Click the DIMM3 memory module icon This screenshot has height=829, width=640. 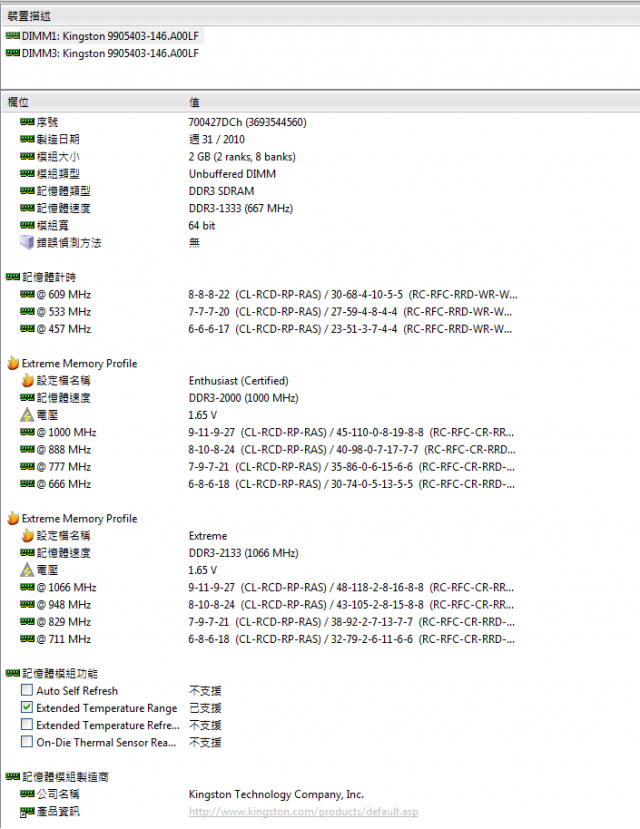coord(13,53)
